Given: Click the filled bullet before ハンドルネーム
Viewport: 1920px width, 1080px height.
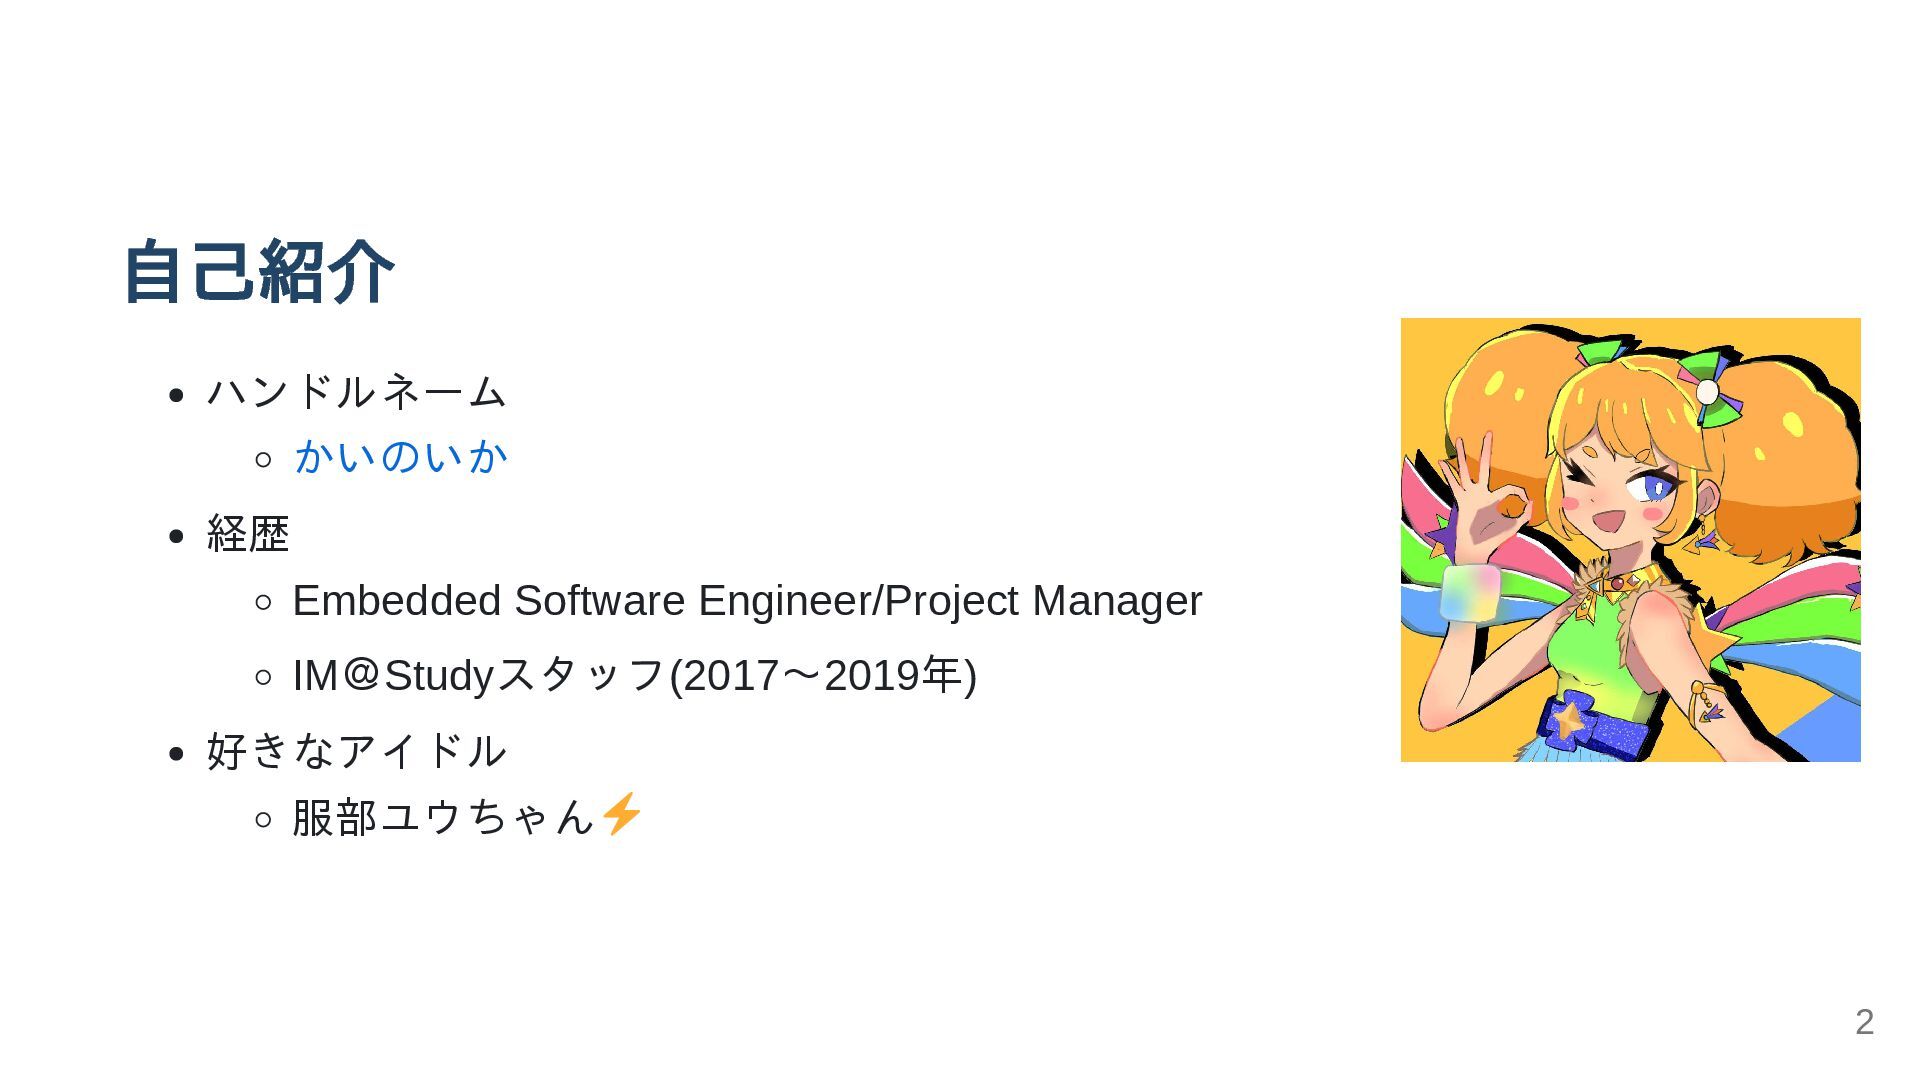Looking at the screenshot, I should 177,395.
